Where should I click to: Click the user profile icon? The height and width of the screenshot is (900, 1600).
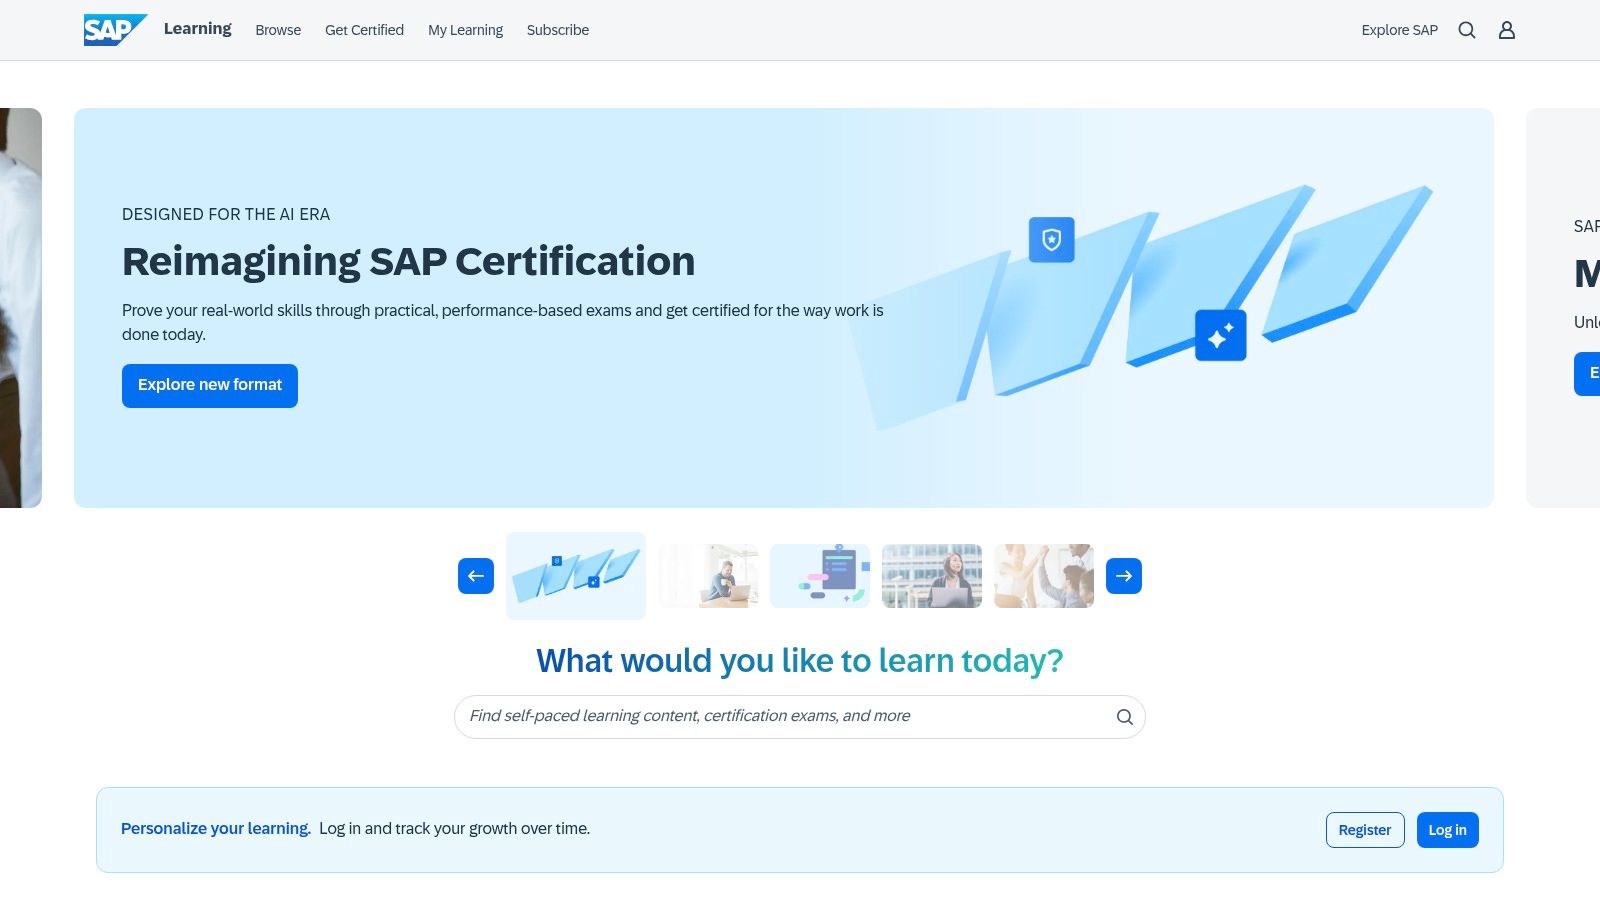1506,30
